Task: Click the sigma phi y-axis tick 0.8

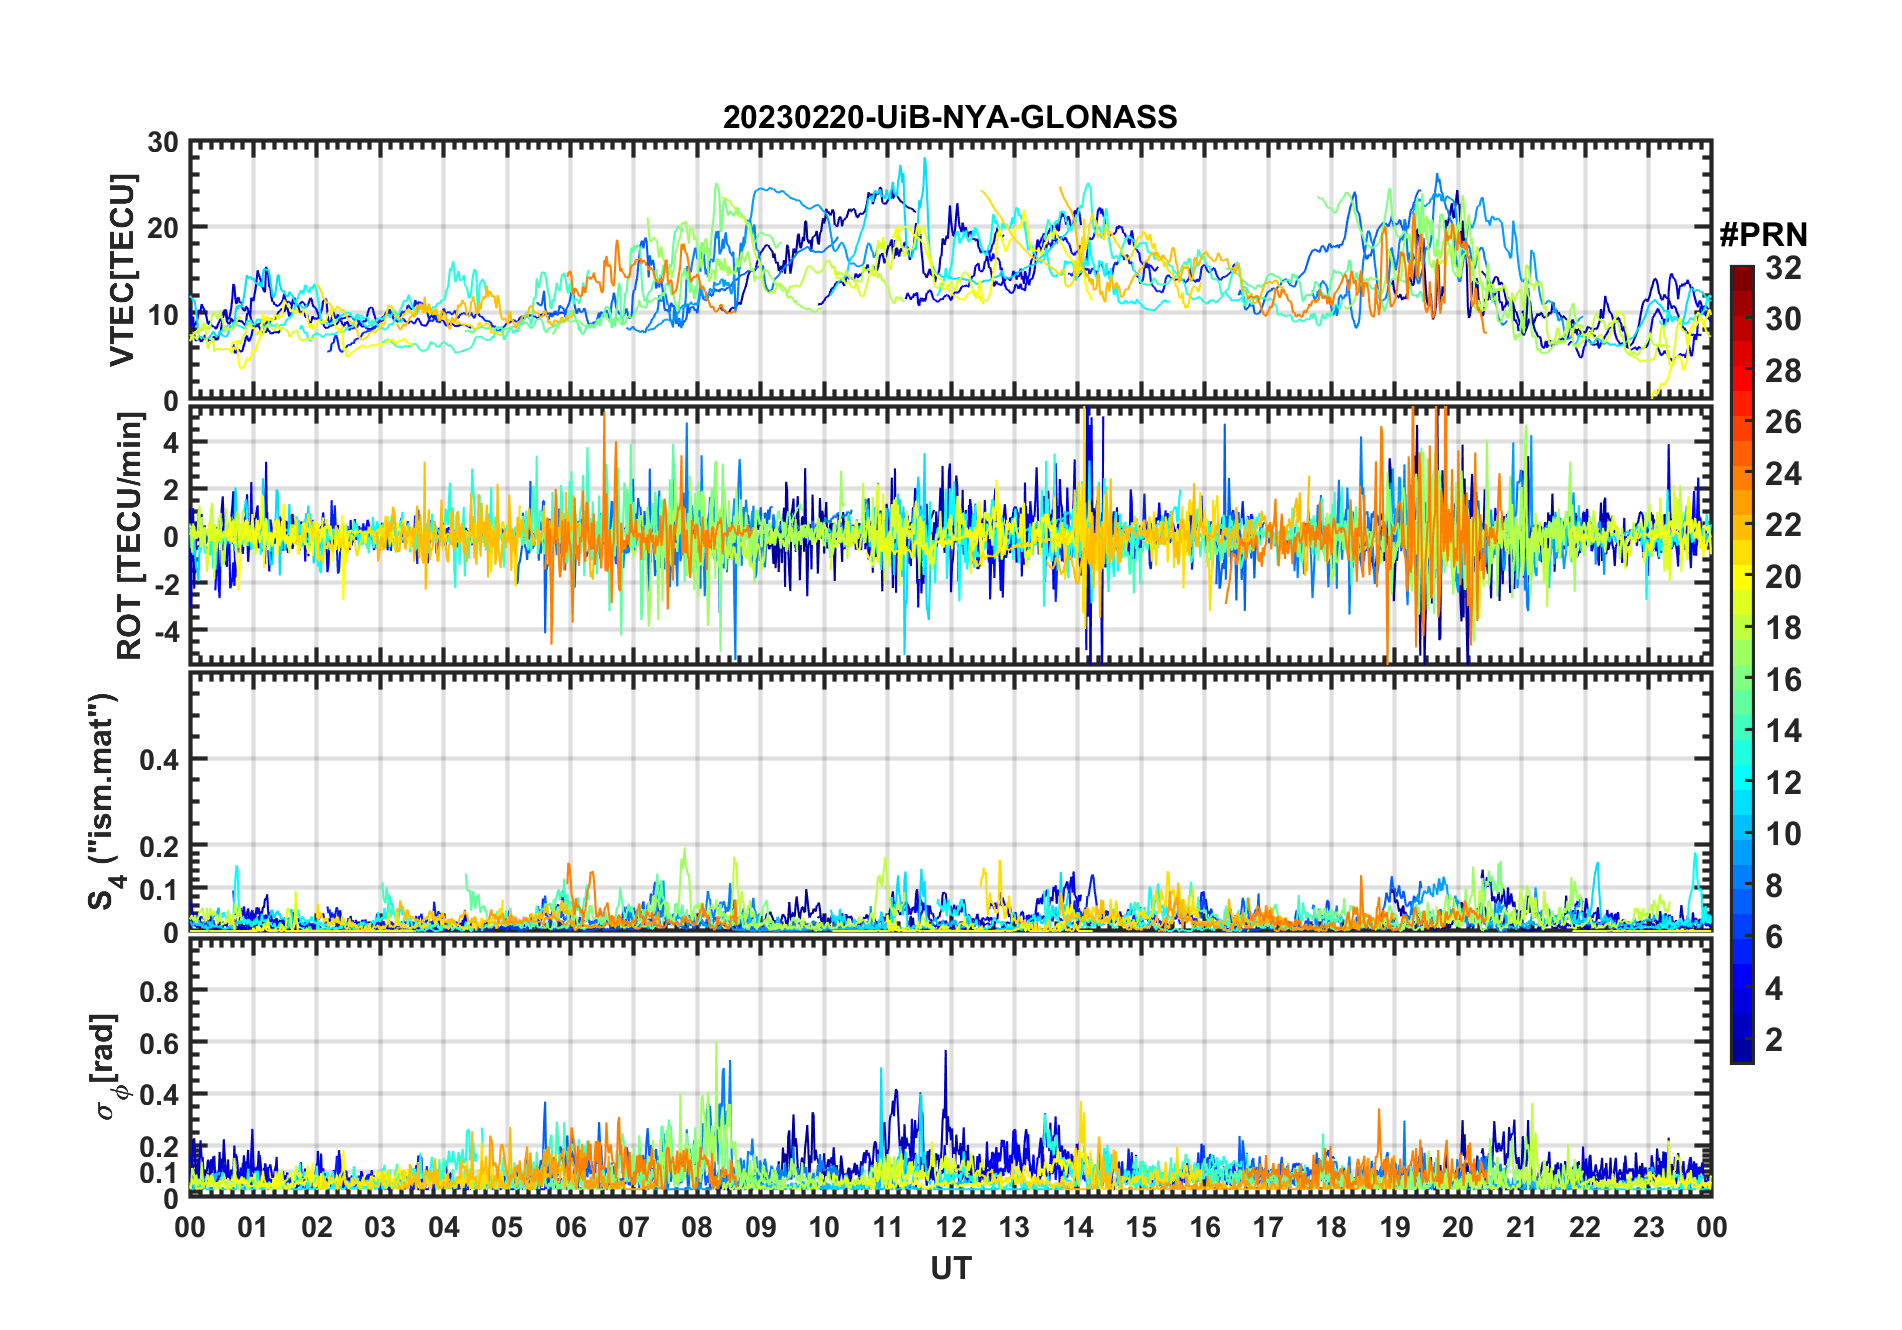Action: [159, 991]
